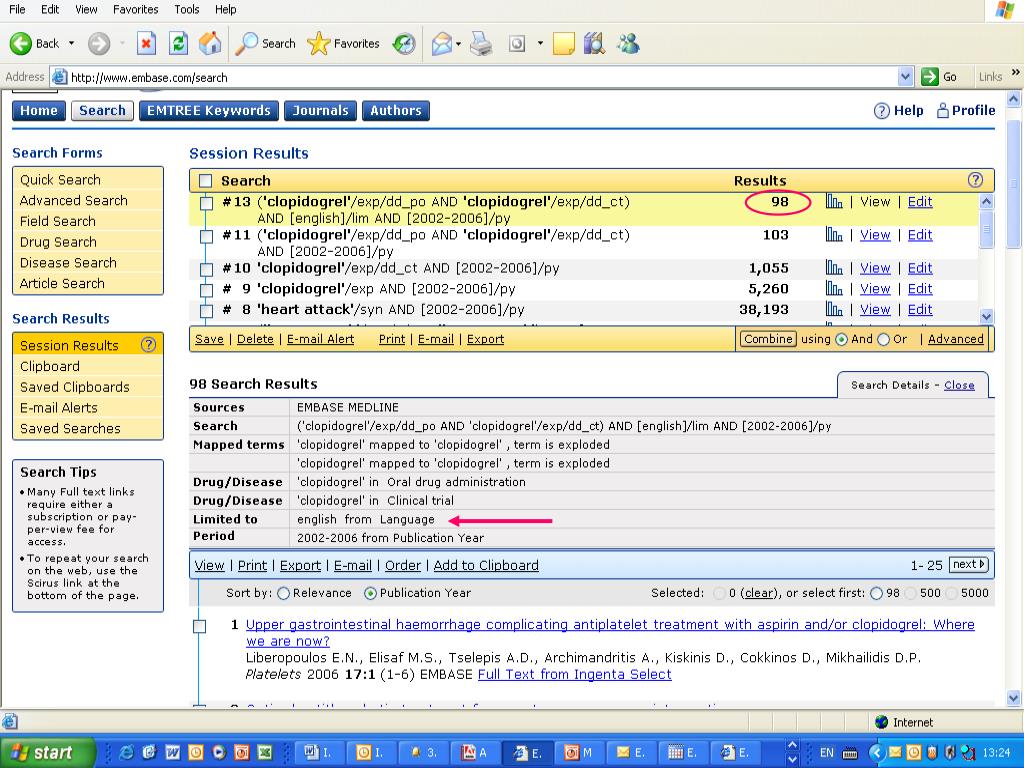Open Favorites star in toolbar
The height and width of the screenshot is (768, 1024).
[344, 44]
